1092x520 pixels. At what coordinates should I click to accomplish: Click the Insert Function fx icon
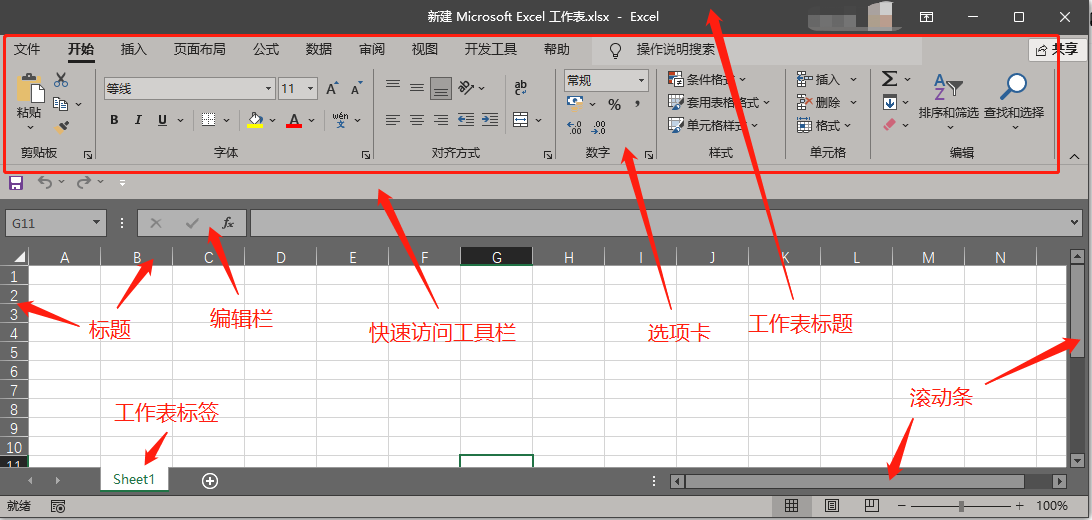pos(228,223)
